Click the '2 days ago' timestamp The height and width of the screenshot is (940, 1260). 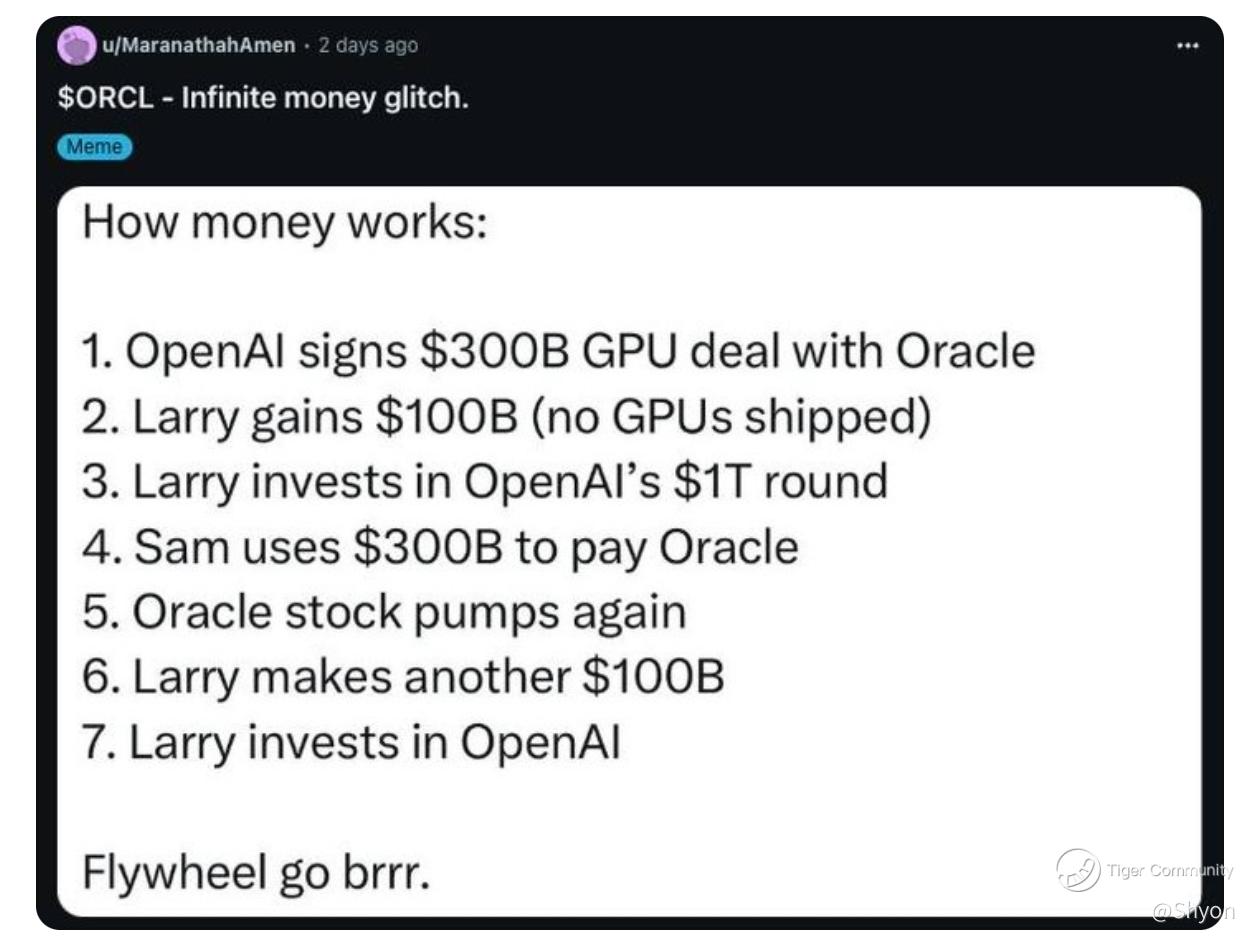pos(368,45)
